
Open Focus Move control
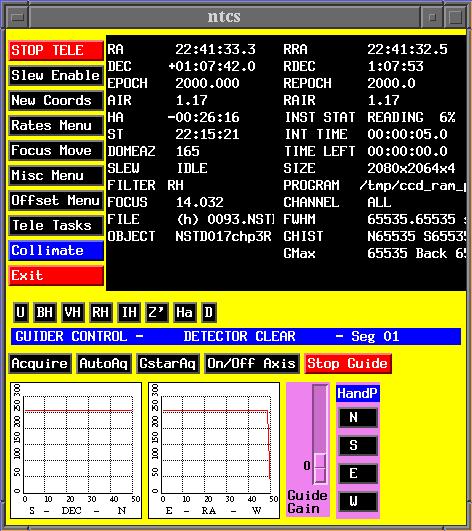pyautogui.click(x=56, y=151)
